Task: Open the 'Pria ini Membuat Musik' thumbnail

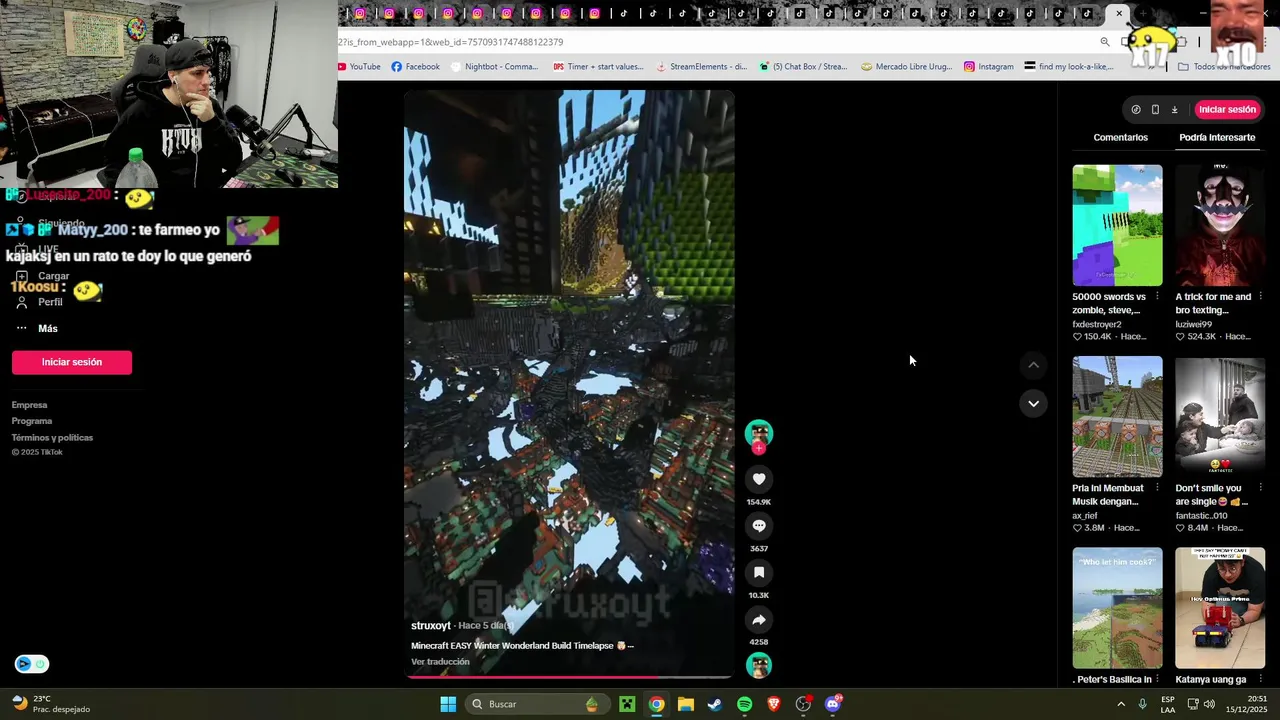Action: (x=1117, y=417)
